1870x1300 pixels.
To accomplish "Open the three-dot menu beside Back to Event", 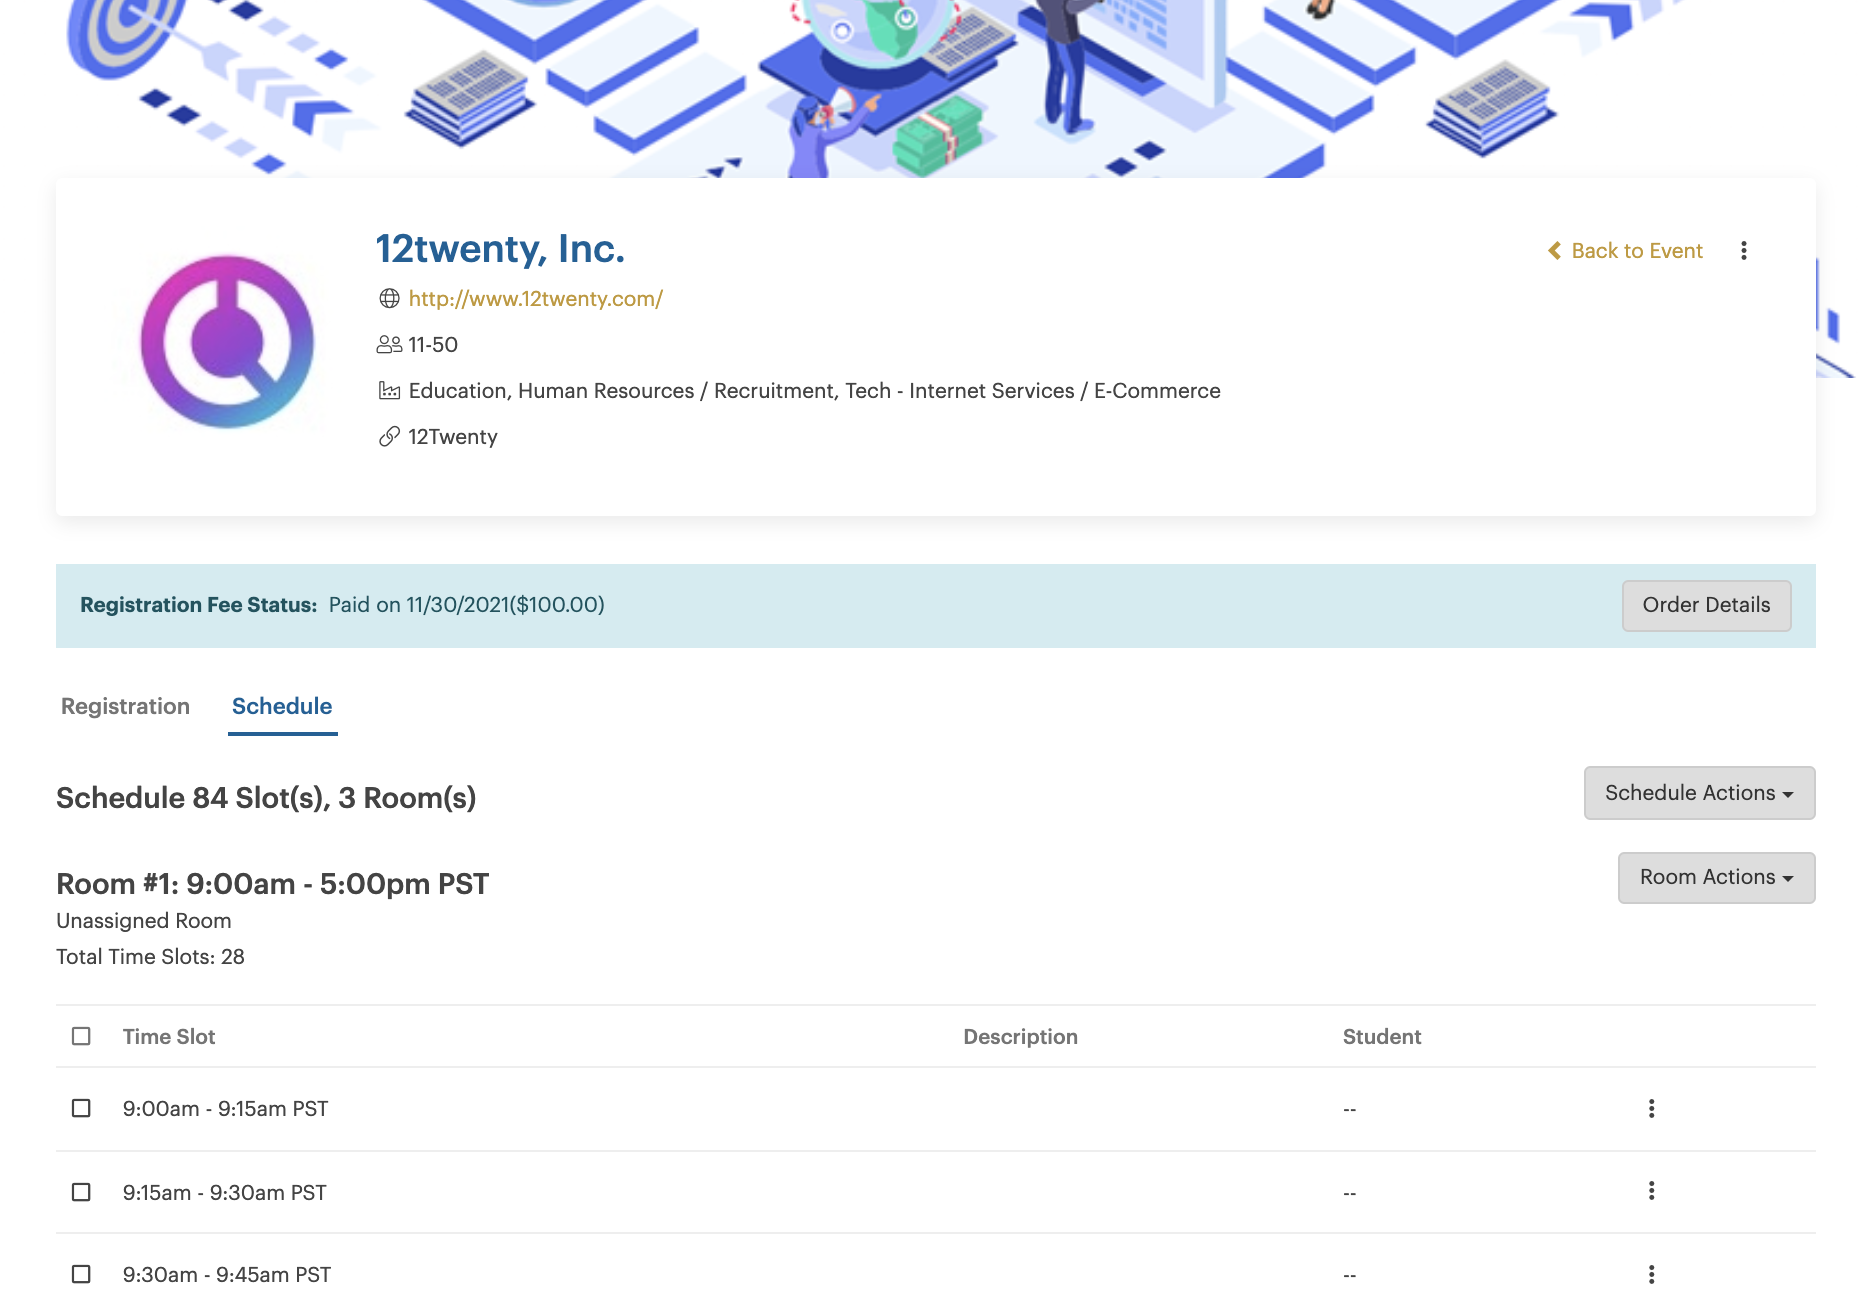I will (x=1743, y=251).
